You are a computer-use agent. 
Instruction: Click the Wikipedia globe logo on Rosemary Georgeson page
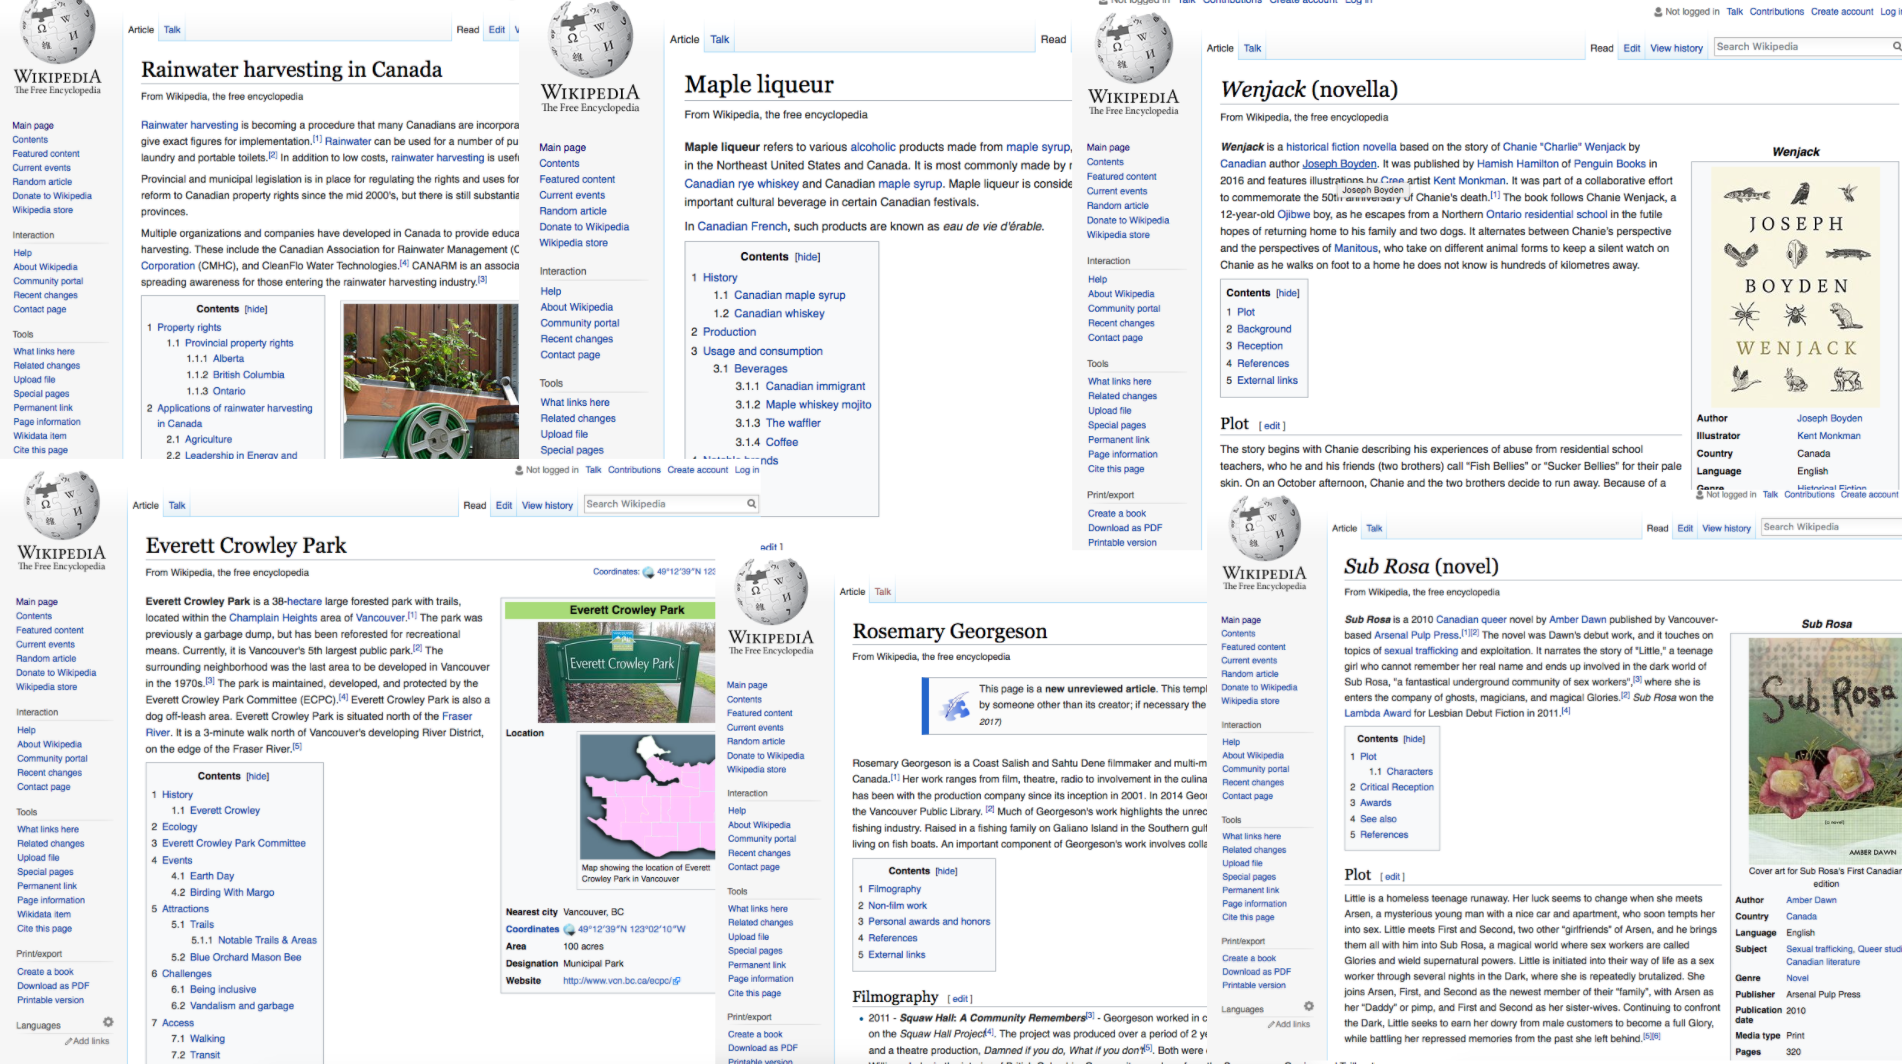pos(773,592)
